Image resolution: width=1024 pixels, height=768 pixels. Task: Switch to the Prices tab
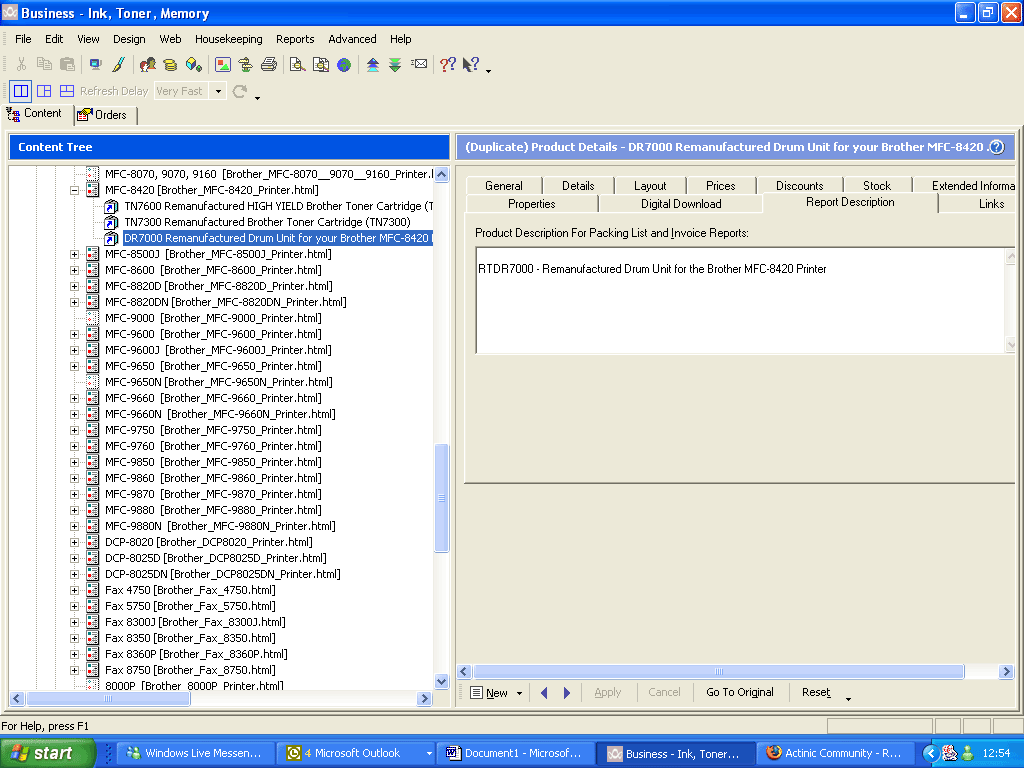tap(720, 185)
